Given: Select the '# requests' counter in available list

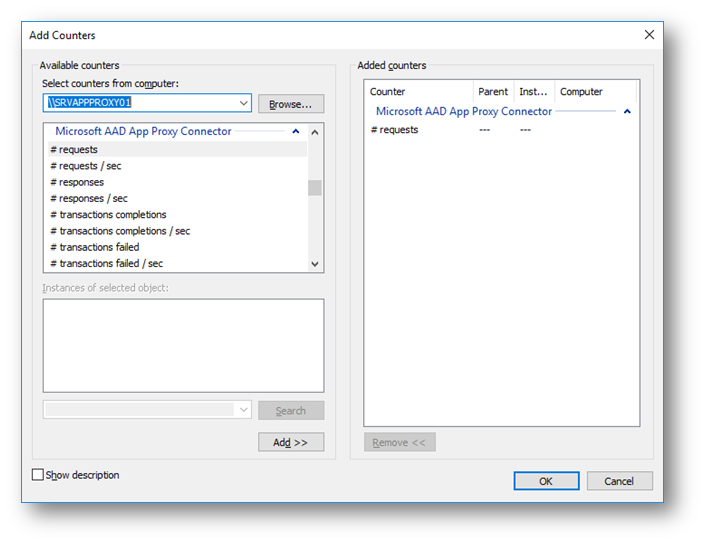Looking at the screenshot, I should 177,150.
